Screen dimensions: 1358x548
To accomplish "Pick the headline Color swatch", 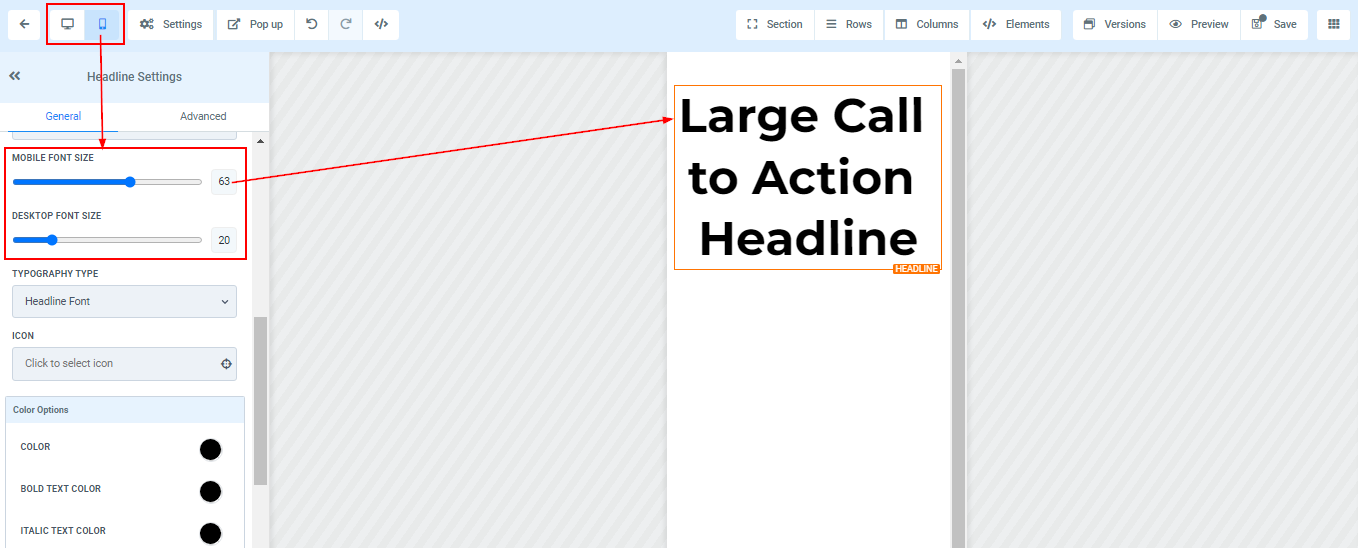I will coord(210,450).
